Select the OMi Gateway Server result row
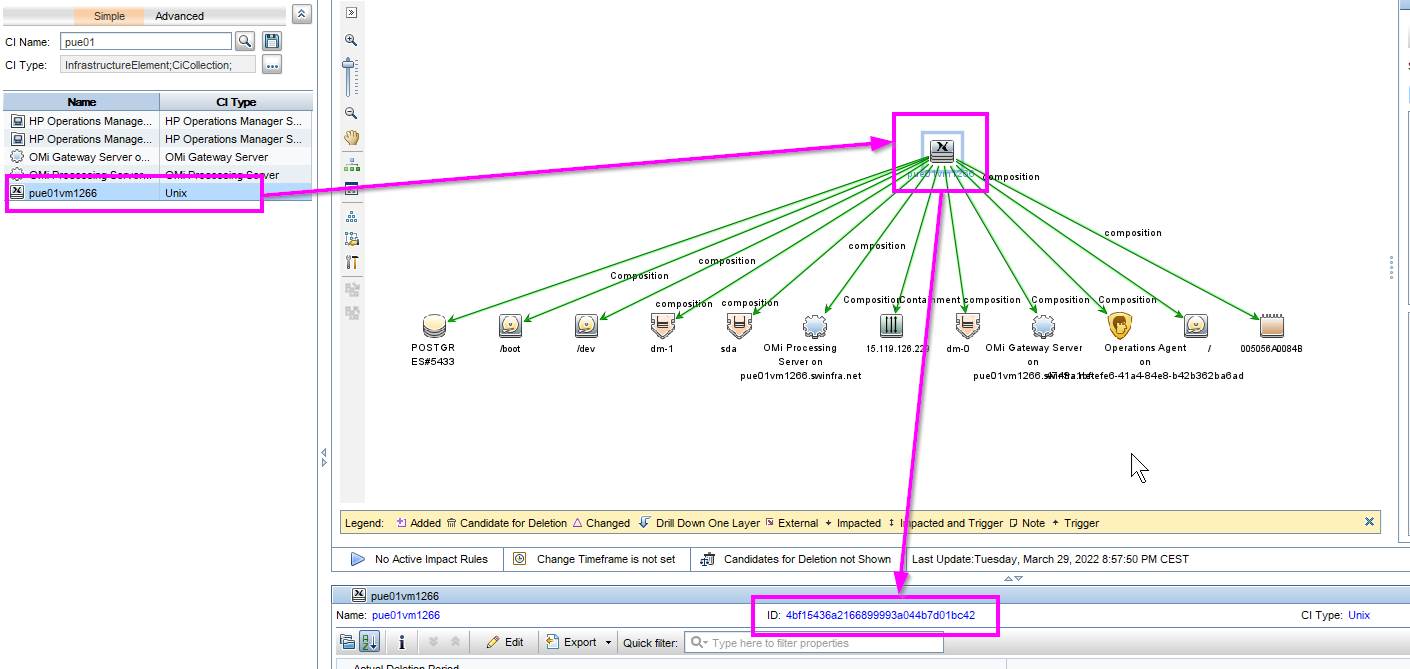 click(158, 157)
